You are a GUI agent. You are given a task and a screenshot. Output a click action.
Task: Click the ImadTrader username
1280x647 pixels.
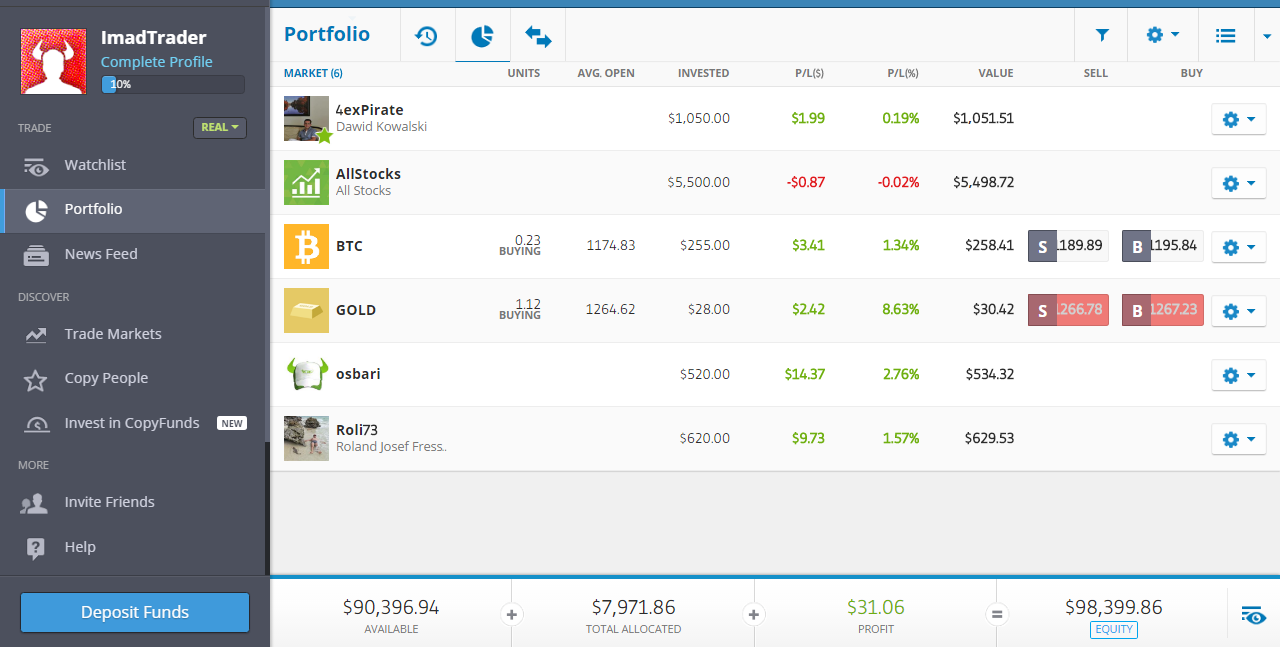pyautogui.click(x=154, y=38)
